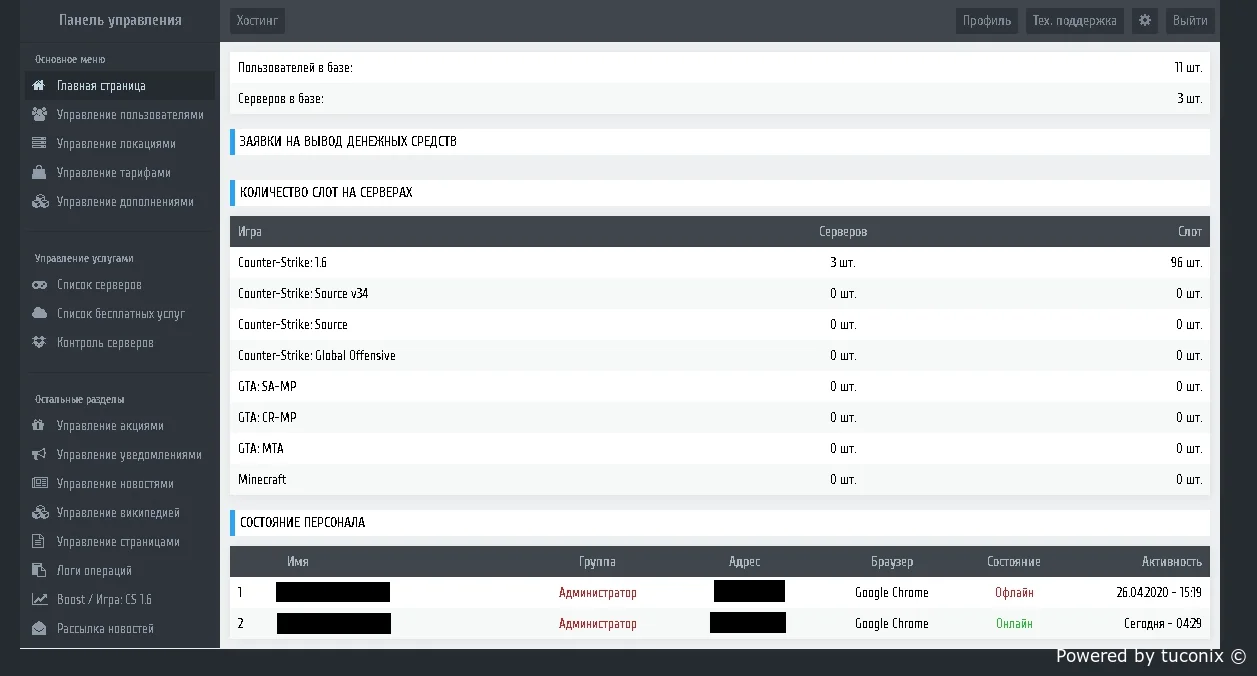Click the Онлайн status text
1257x676 pixels.
[1014, 624]
